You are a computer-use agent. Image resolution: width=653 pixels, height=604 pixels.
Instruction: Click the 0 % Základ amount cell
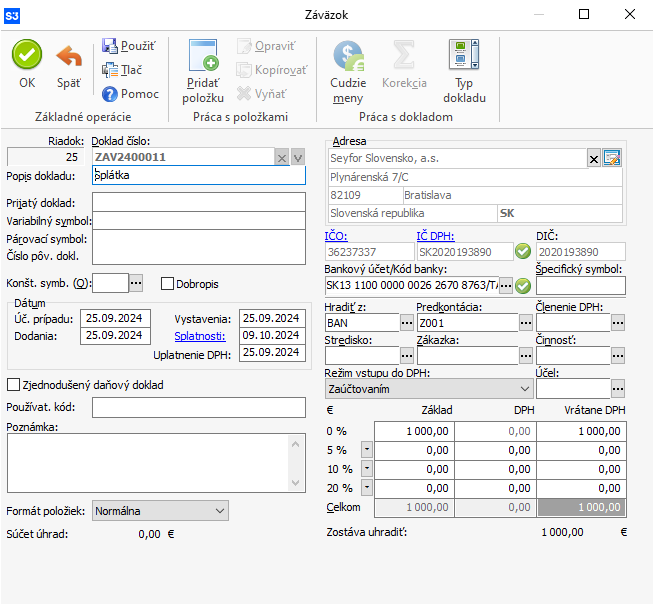click(x=414, y=431)
